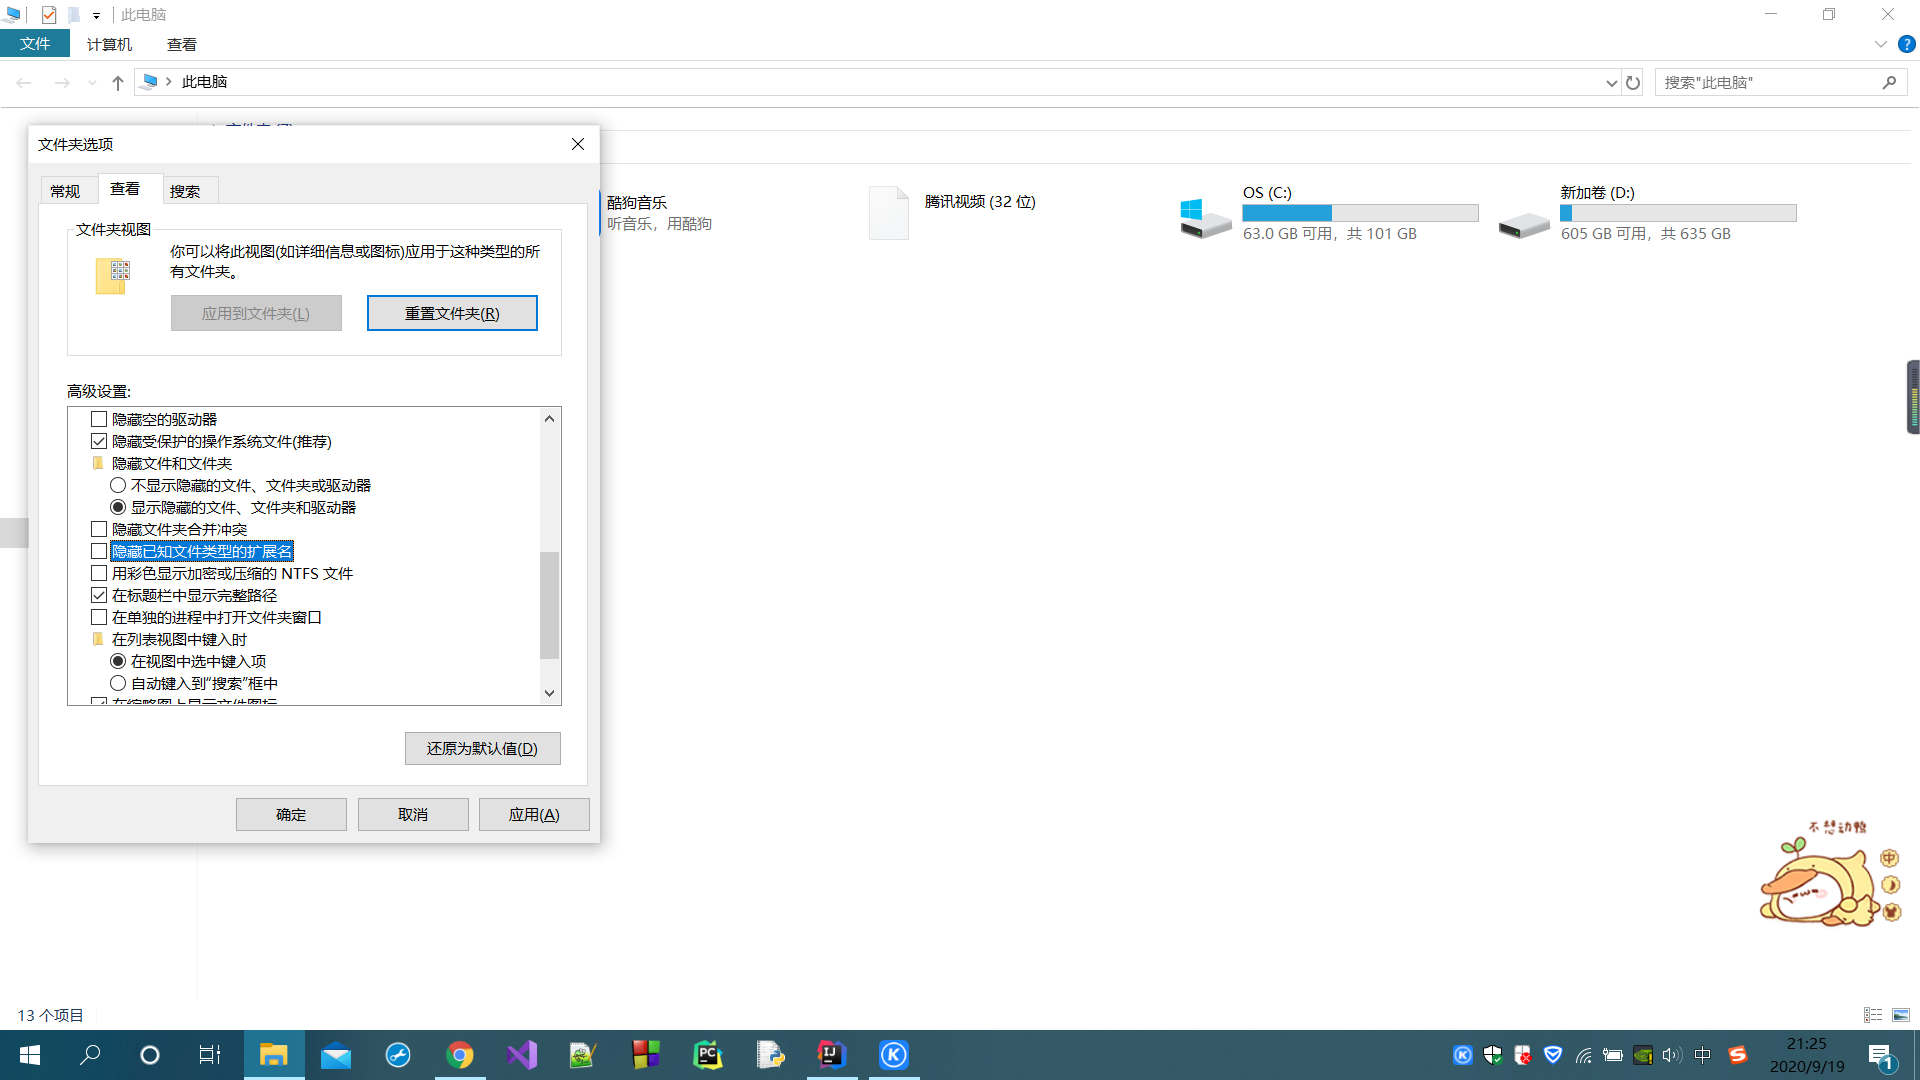Viewport: 1920px width, 1080px height.
Task: Click Chrome icon in the taskbar
Action: tap(460, 1055)
